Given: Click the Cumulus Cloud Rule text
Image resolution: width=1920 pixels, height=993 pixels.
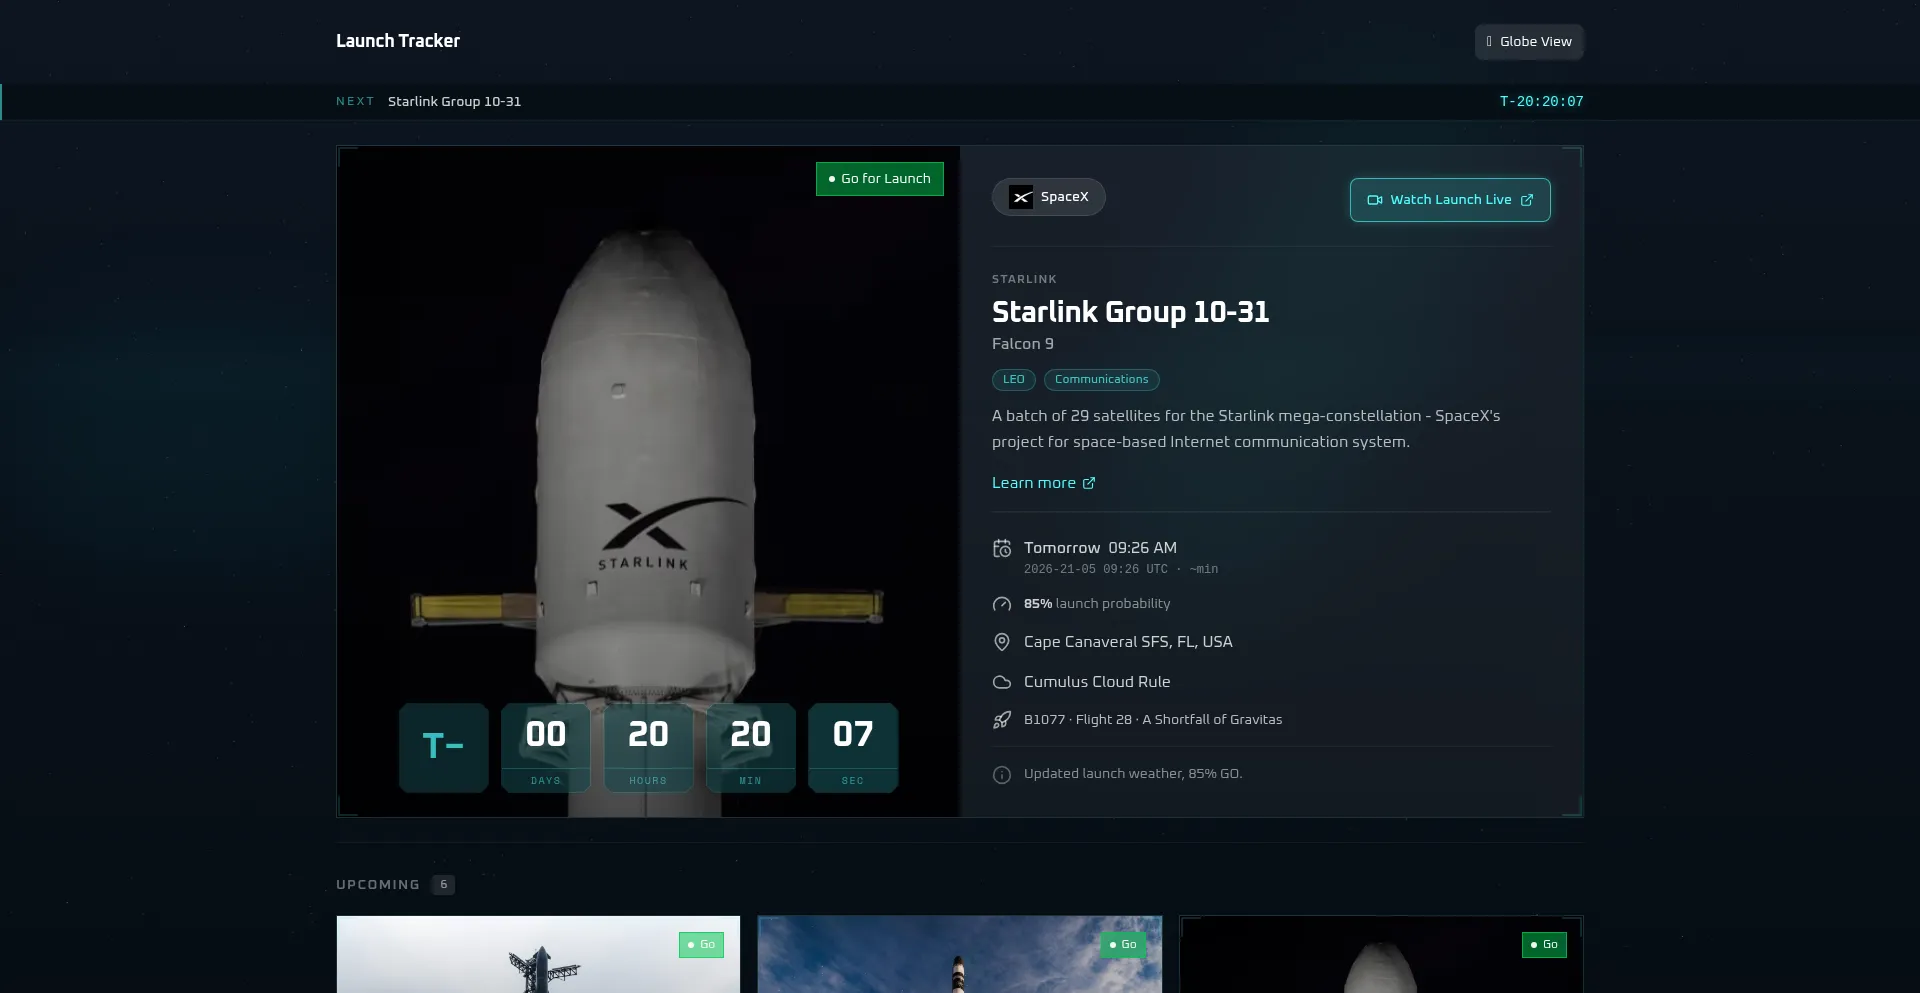Looking at the screenshot, I should coord(1097,682).
